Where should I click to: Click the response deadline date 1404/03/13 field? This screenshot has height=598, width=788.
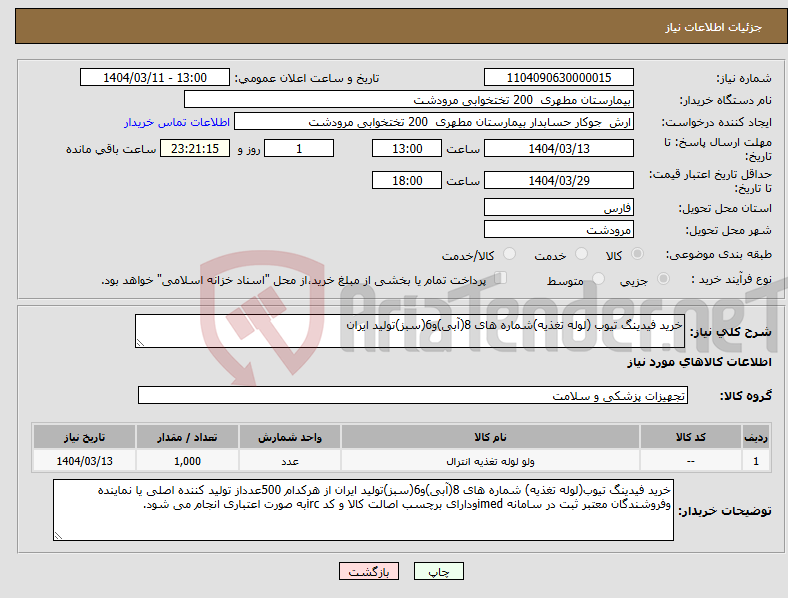click(x=559, y=148)
